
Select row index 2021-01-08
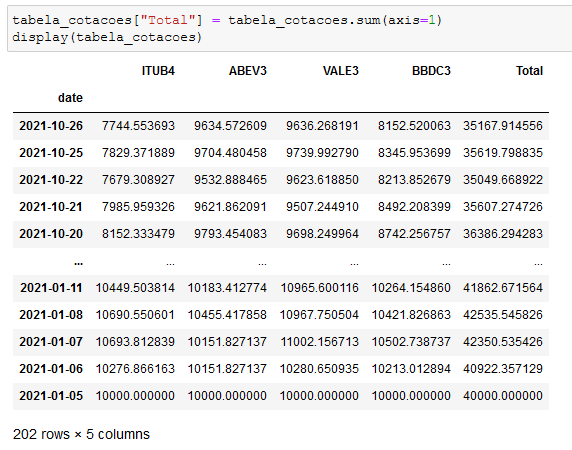coord(51,315)
